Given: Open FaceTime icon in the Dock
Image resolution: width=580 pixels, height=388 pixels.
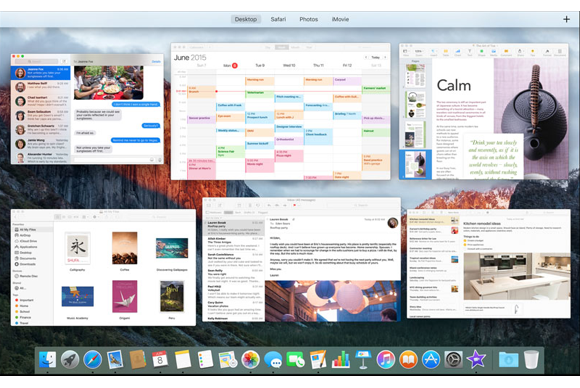Looking at the screenshot, I should 296,360.
